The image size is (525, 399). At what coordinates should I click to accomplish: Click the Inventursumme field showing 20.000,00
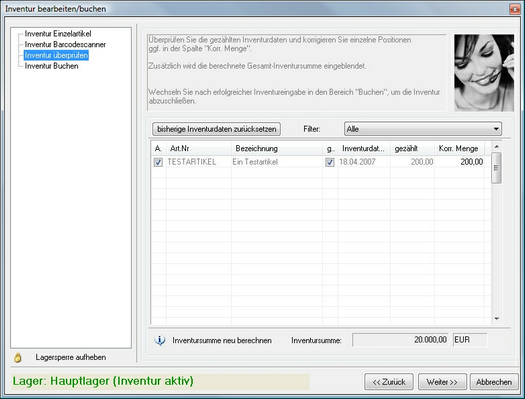(400, 340)
